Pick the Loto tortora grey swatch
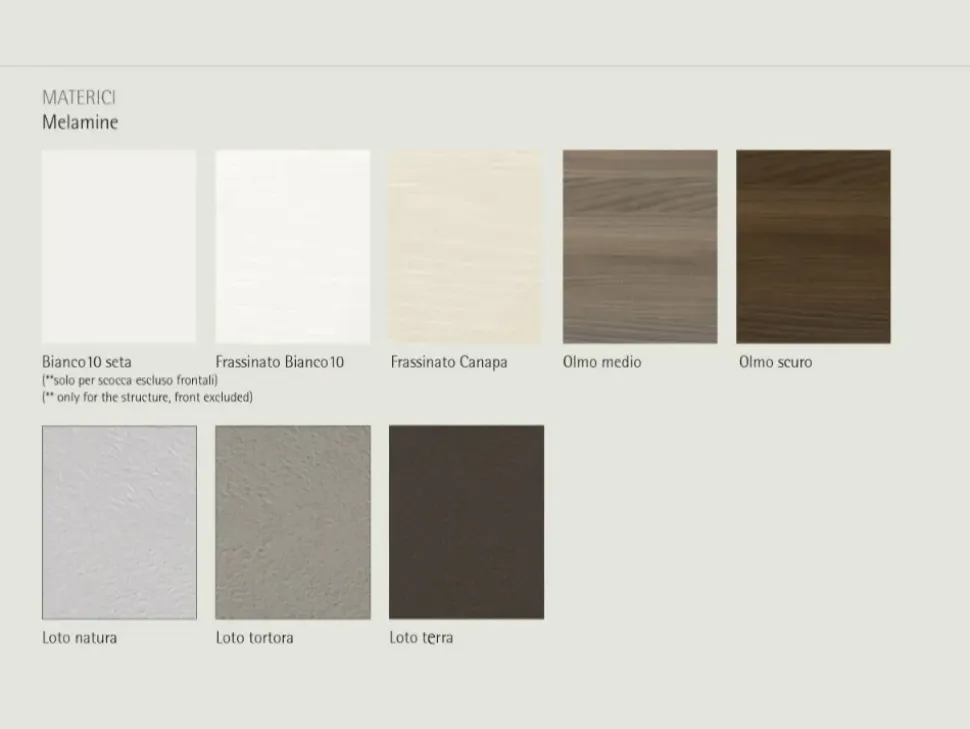Image resolution: width=970 pixels, height=729 pixels. point(292,522)
